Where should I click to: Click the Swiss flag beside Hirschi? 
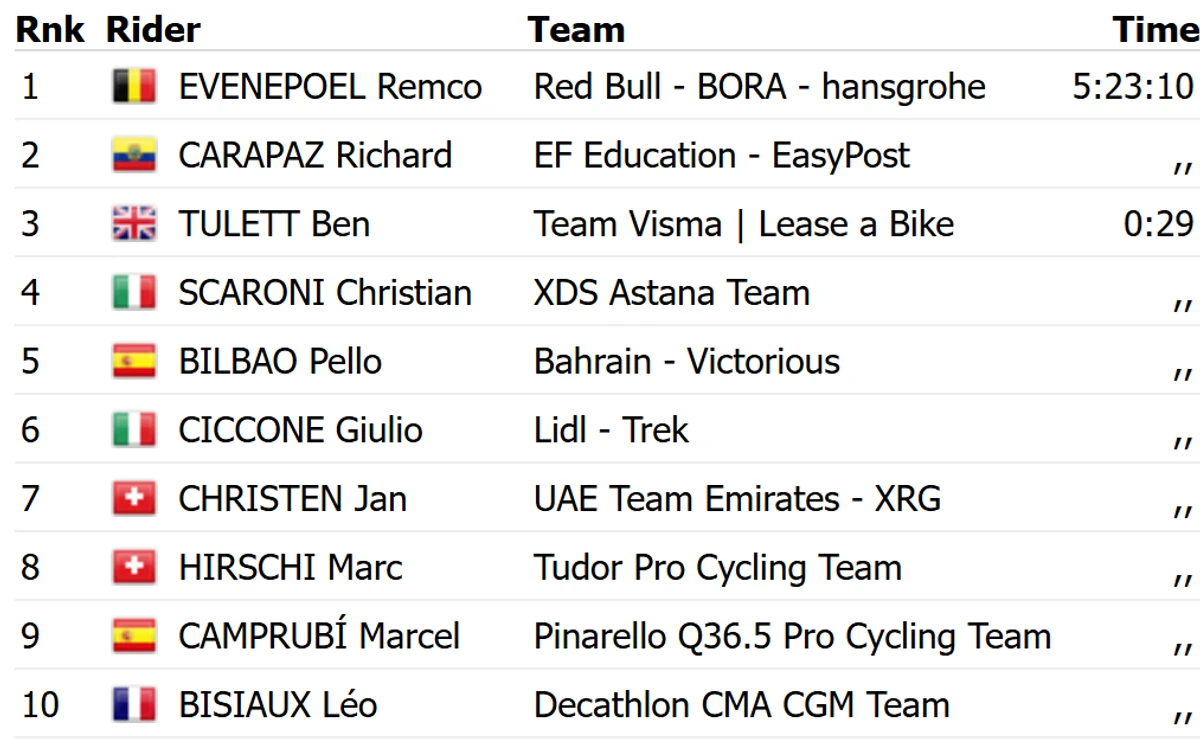(x=134, y=567)
